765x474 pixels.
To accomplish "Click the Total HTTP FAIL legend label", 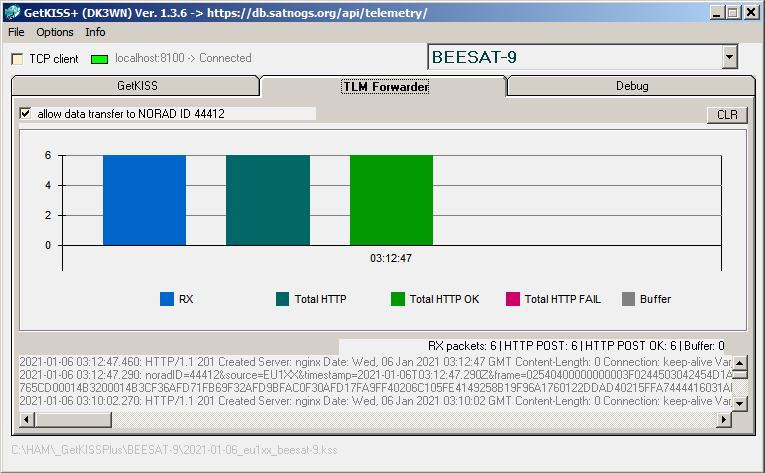I will coord(563,299).
